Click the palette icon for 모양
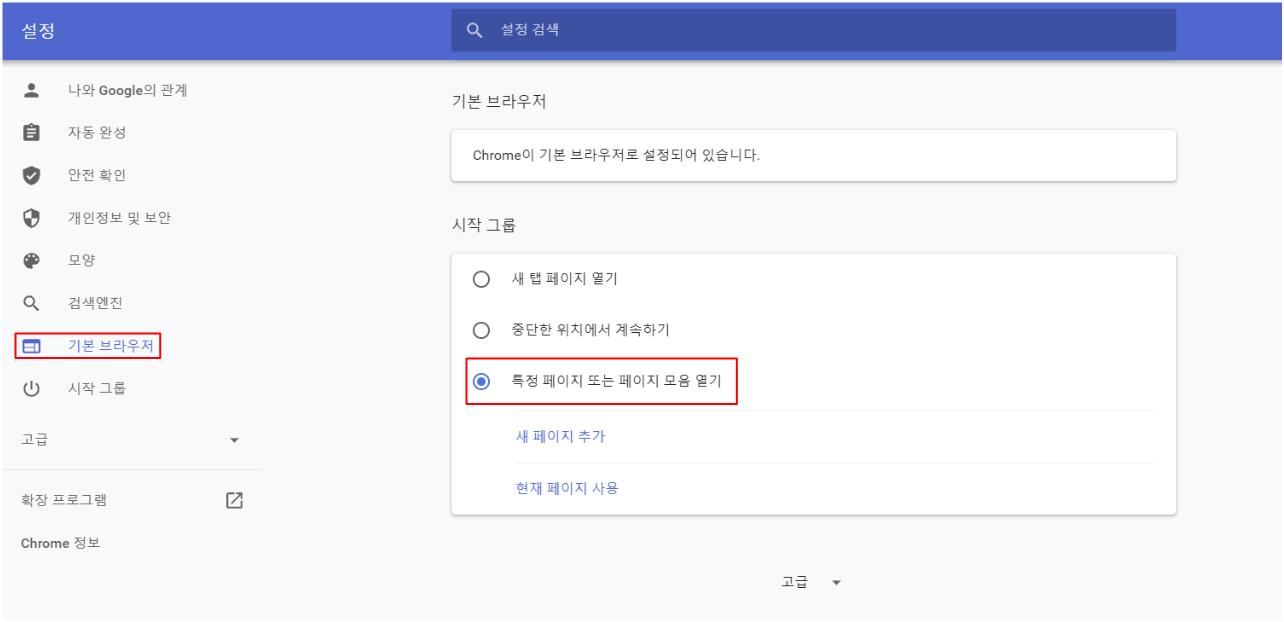Screen dimensions: 1284x622 click(x=30, y=261)
